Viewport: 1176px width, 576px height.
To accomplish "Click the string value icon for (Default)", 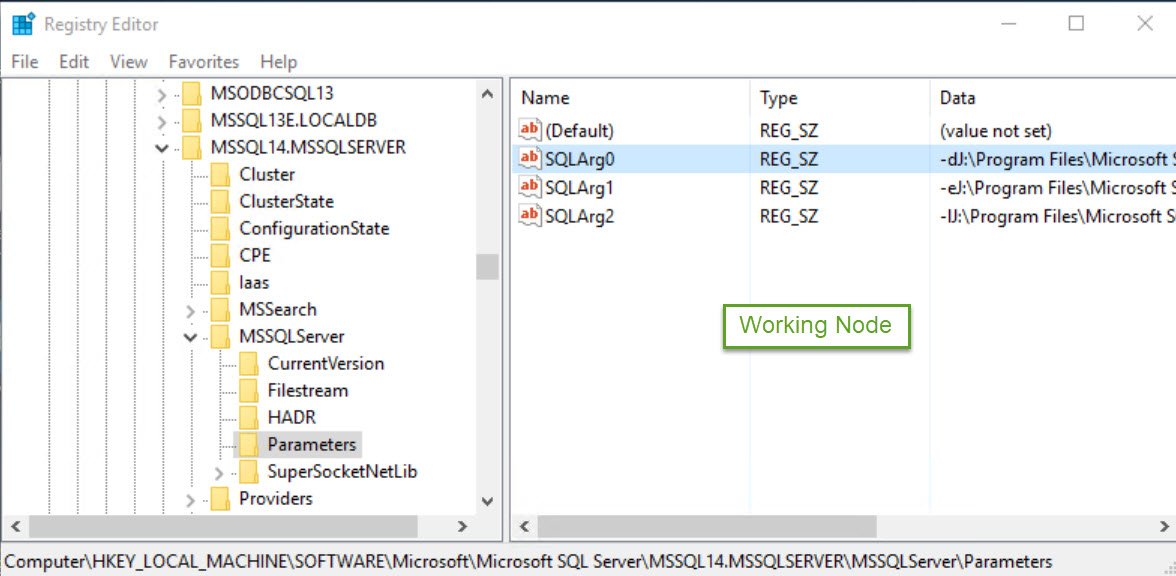I will coord(530,130).
